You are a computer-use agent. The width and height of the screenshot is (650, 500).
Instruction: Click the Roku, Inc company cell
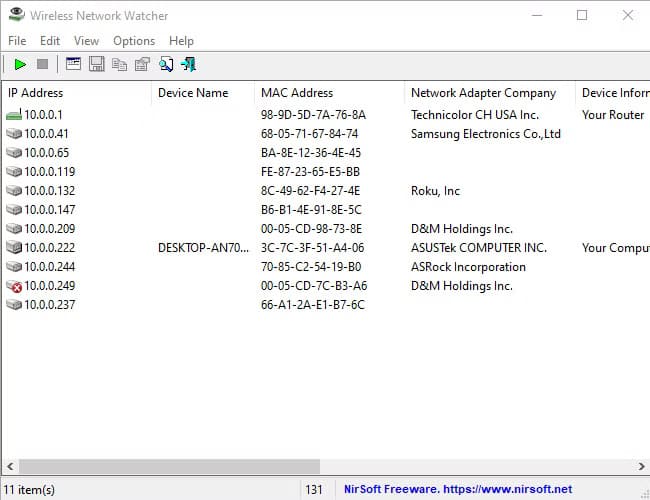pyautogui.click(x=435, y=191)
